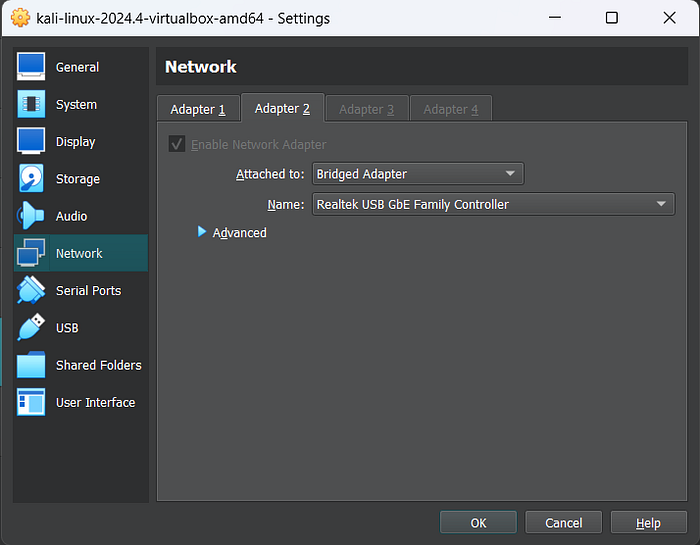Click the Storage disk icon
The image size is (700, 545).
point(31,179)
